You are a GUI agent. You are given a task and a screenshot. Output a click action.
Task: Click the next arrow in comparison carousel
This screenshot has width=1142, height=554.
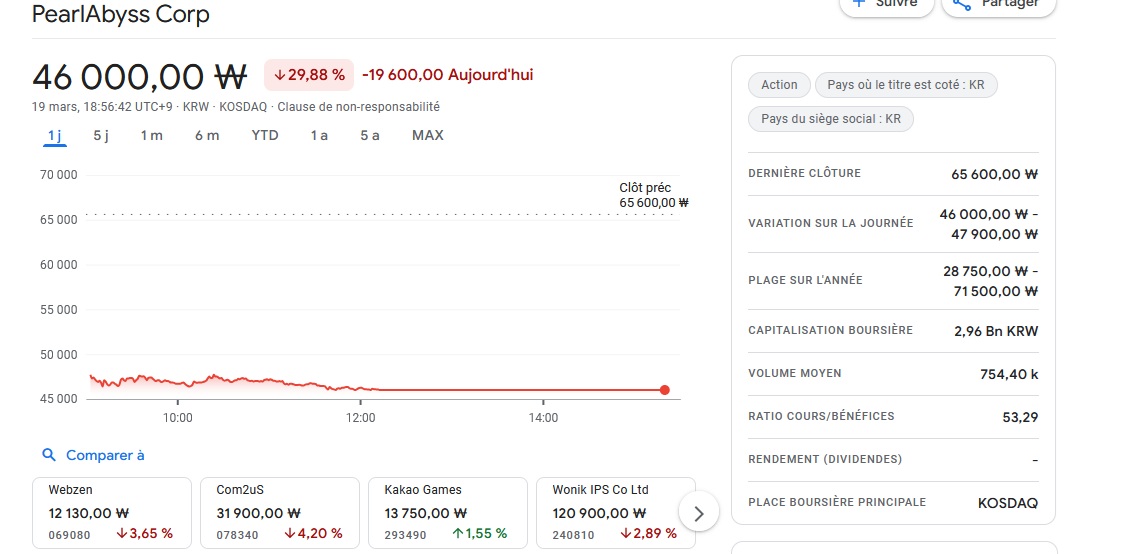coord(698,514)
